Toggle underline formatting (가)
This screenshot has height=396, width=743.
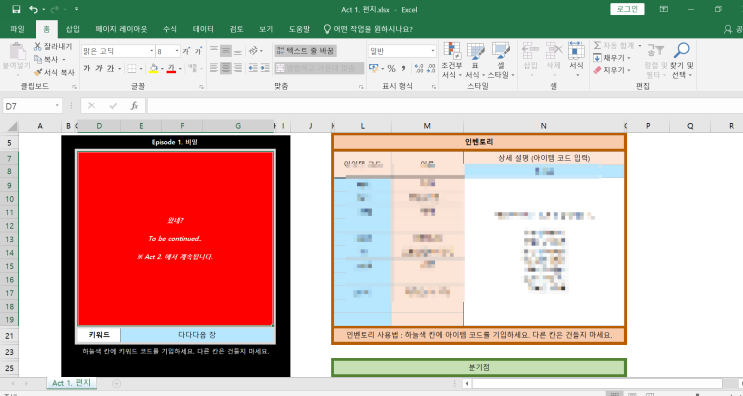pos(110,69)
